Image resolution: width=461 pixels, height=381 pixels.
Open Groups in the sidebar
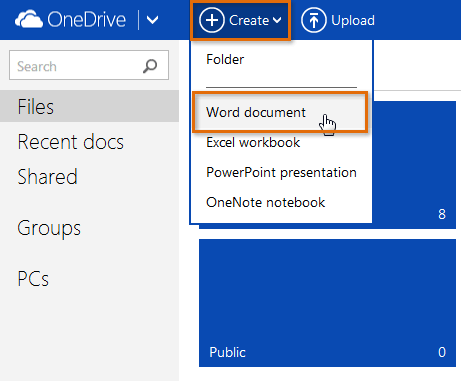(x=49, y=228)
